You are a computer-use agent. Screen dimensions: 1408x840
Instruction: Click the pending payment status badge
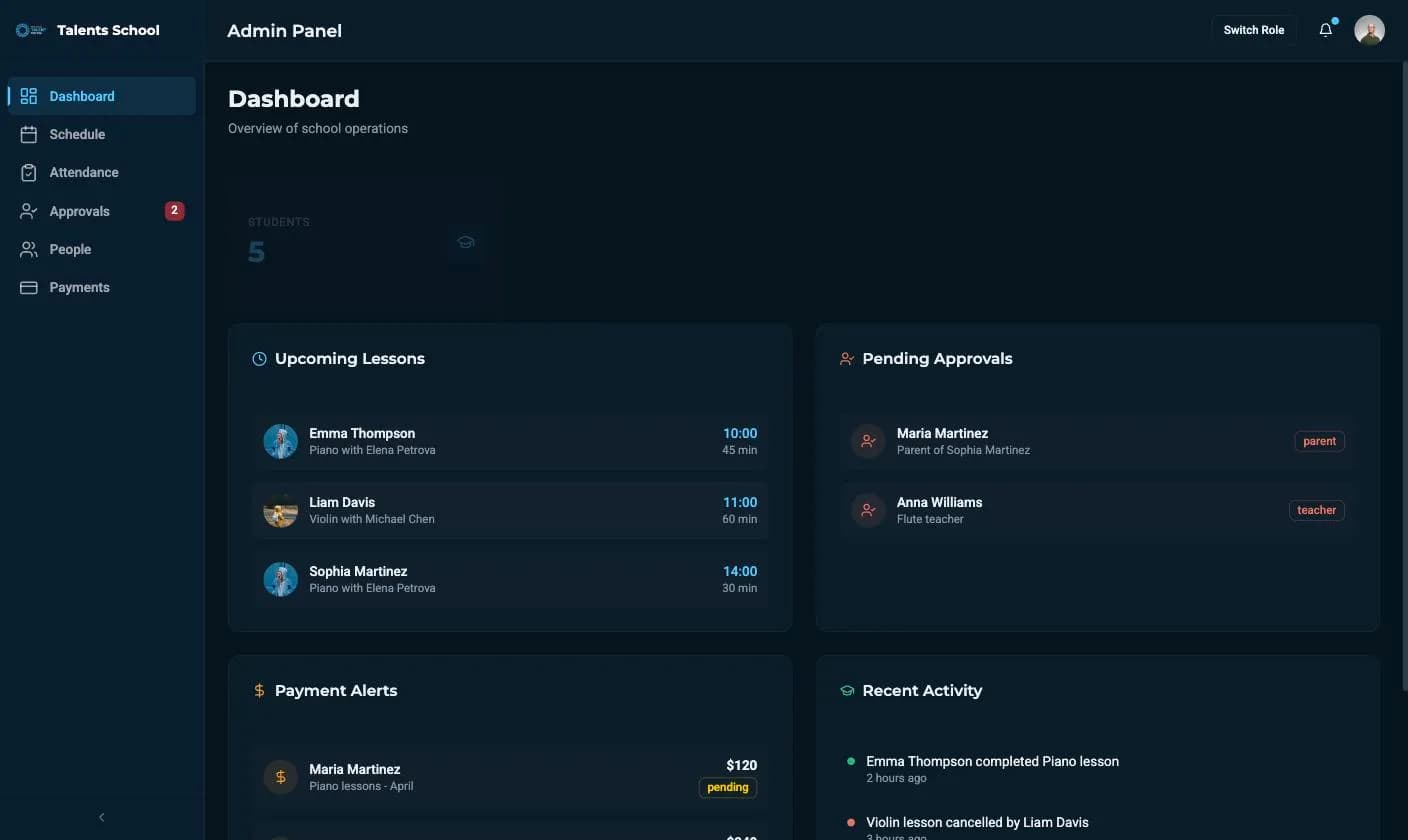pyautogui.click(x=728, y=787)
